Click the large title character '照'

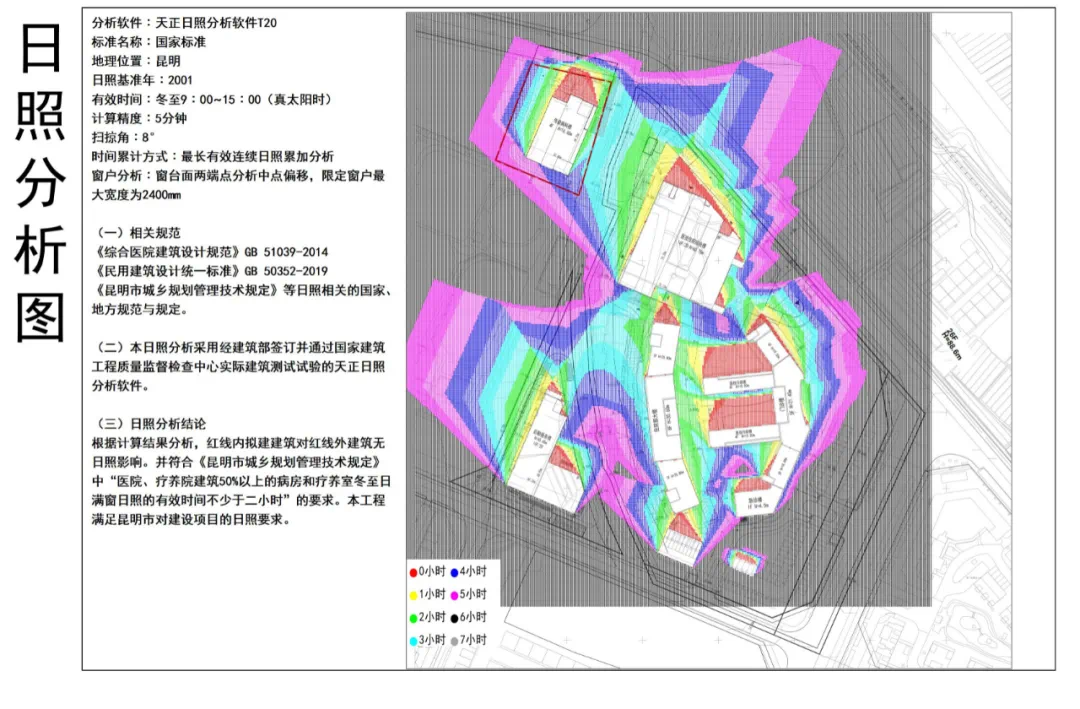(x=40, y=115)
